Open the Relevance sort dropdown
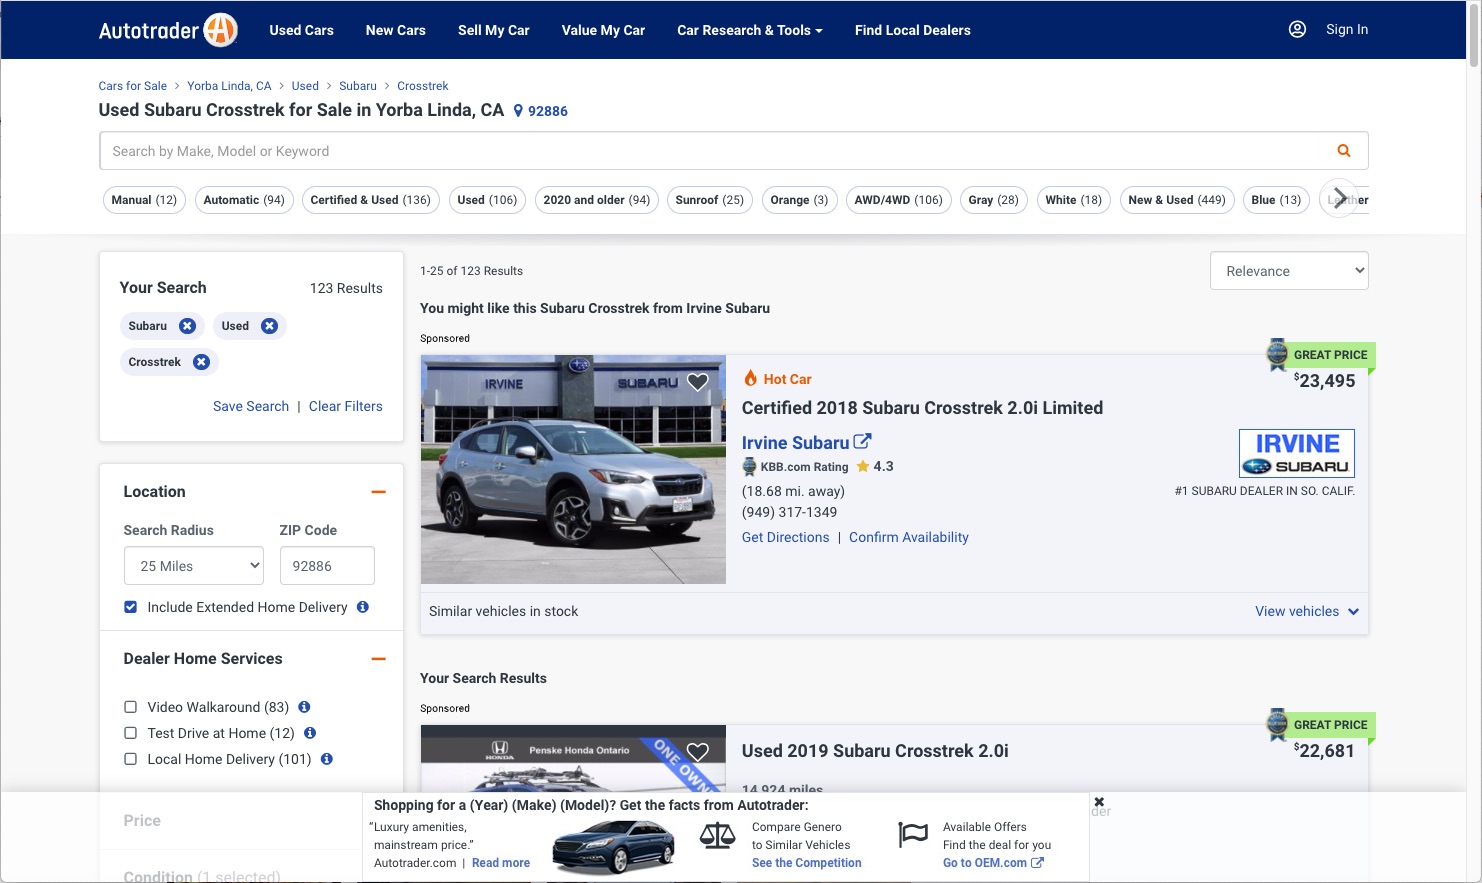This screenshot has width=1482, height=883. [1289, 271]
